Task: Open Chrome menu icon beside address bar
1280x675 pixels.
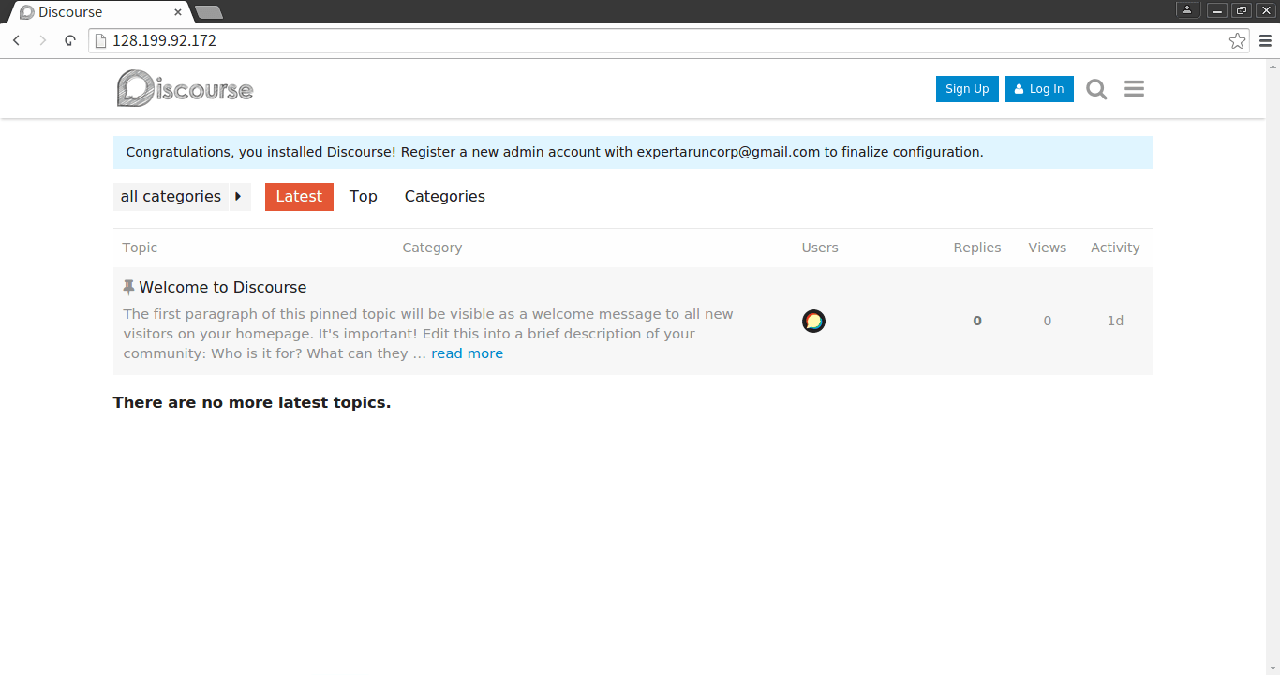Action: click(1265, 41)
